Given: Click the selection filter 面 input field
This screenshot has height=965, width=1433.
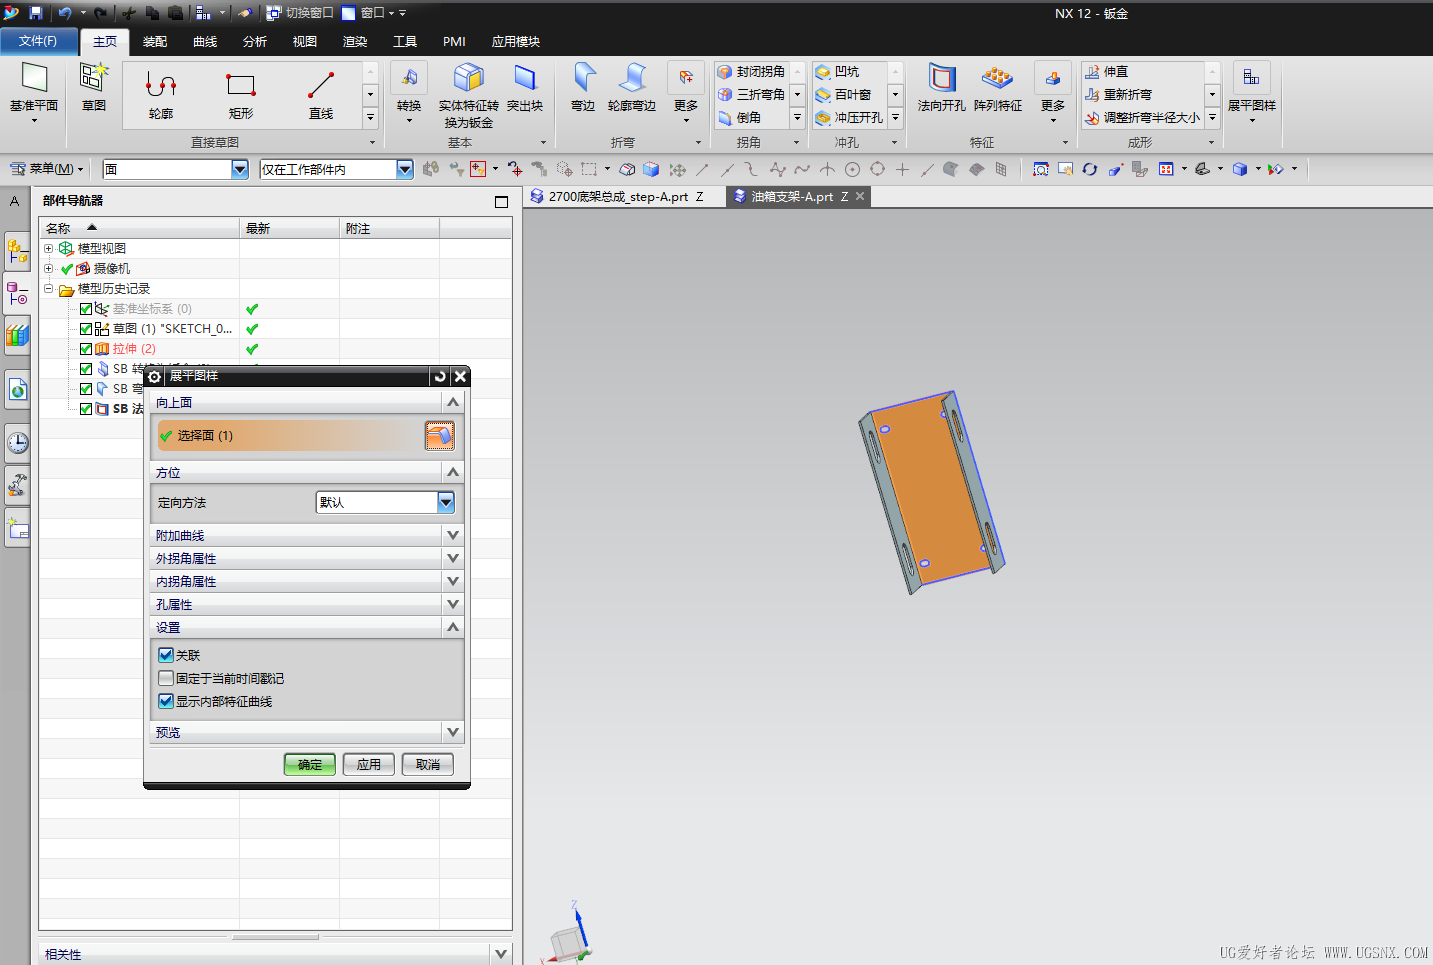Looking at the screenshot, I should [167, 169].
